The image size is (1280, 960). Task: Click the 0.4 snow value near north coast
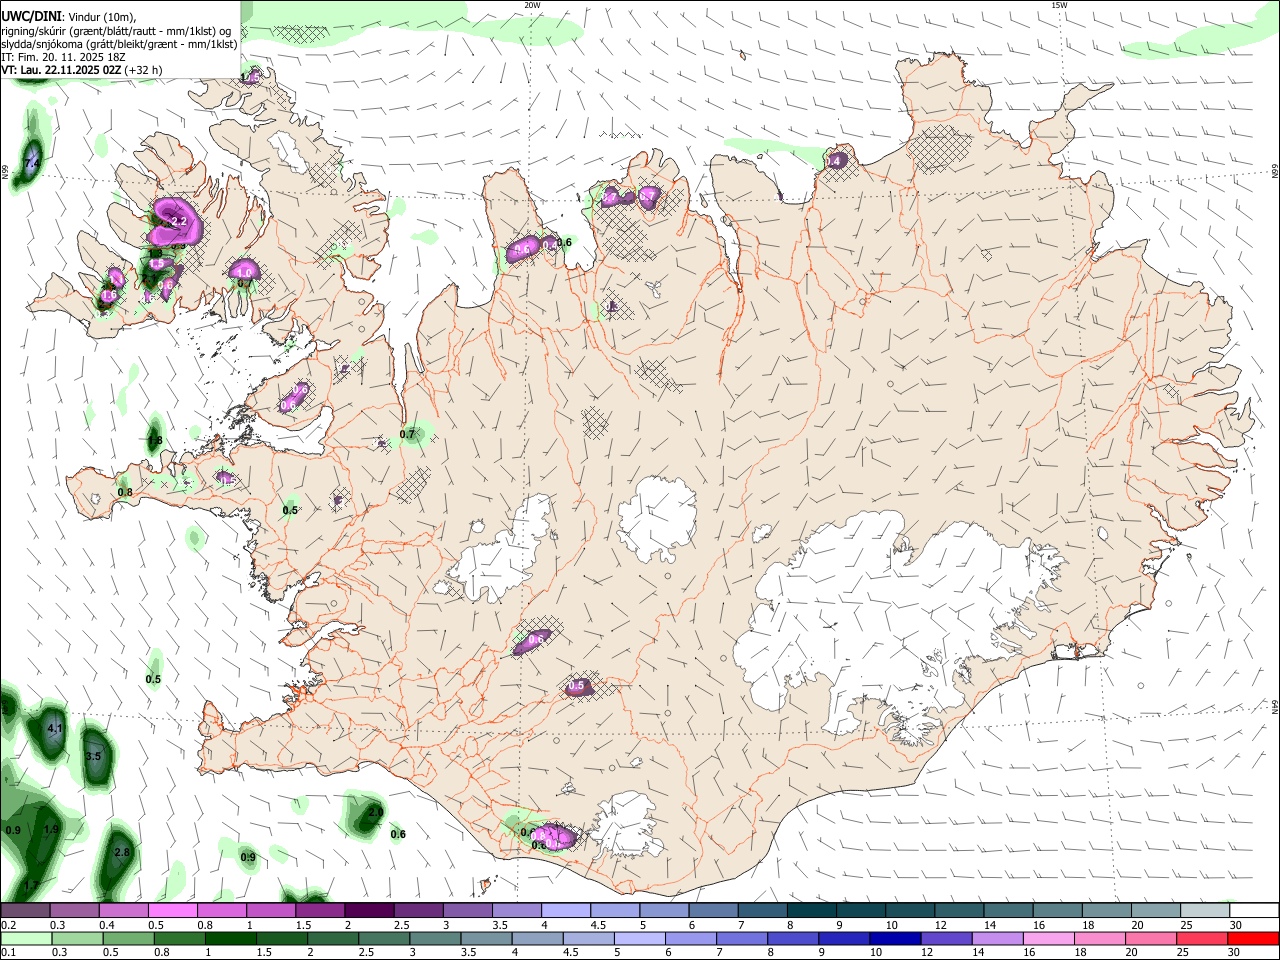coord(832,160)
